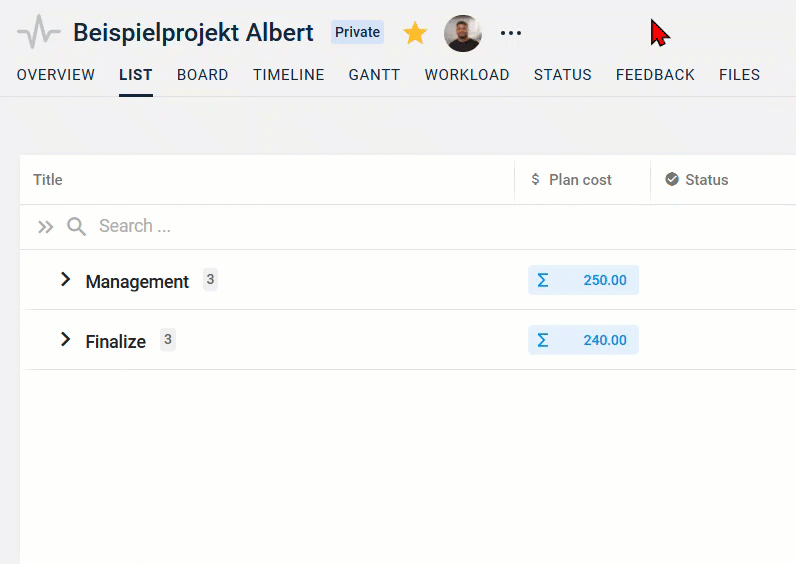
Task: Click the Title column header
Action: 48,180
